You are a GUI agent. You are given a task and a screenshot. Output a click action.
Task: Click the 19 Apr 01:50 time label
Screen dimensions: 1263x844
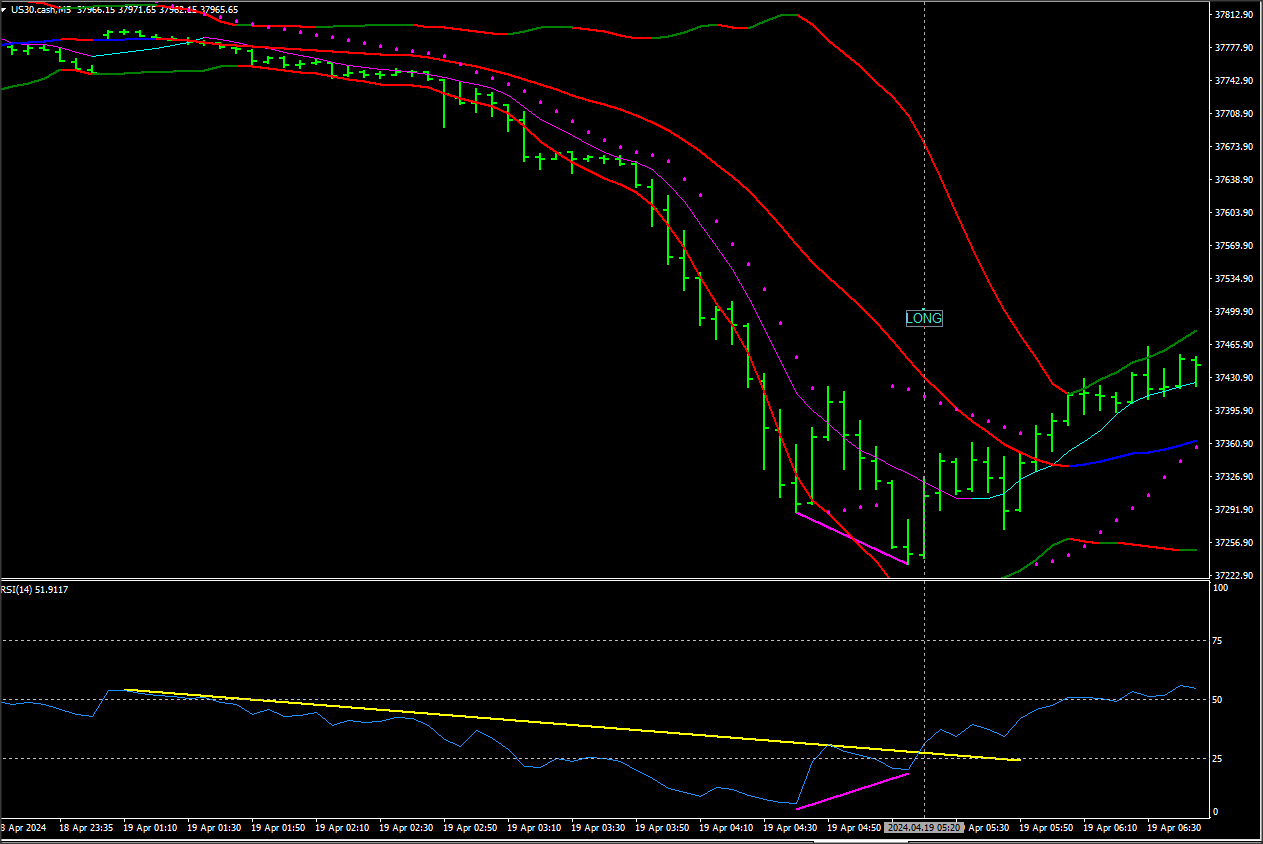278,828
